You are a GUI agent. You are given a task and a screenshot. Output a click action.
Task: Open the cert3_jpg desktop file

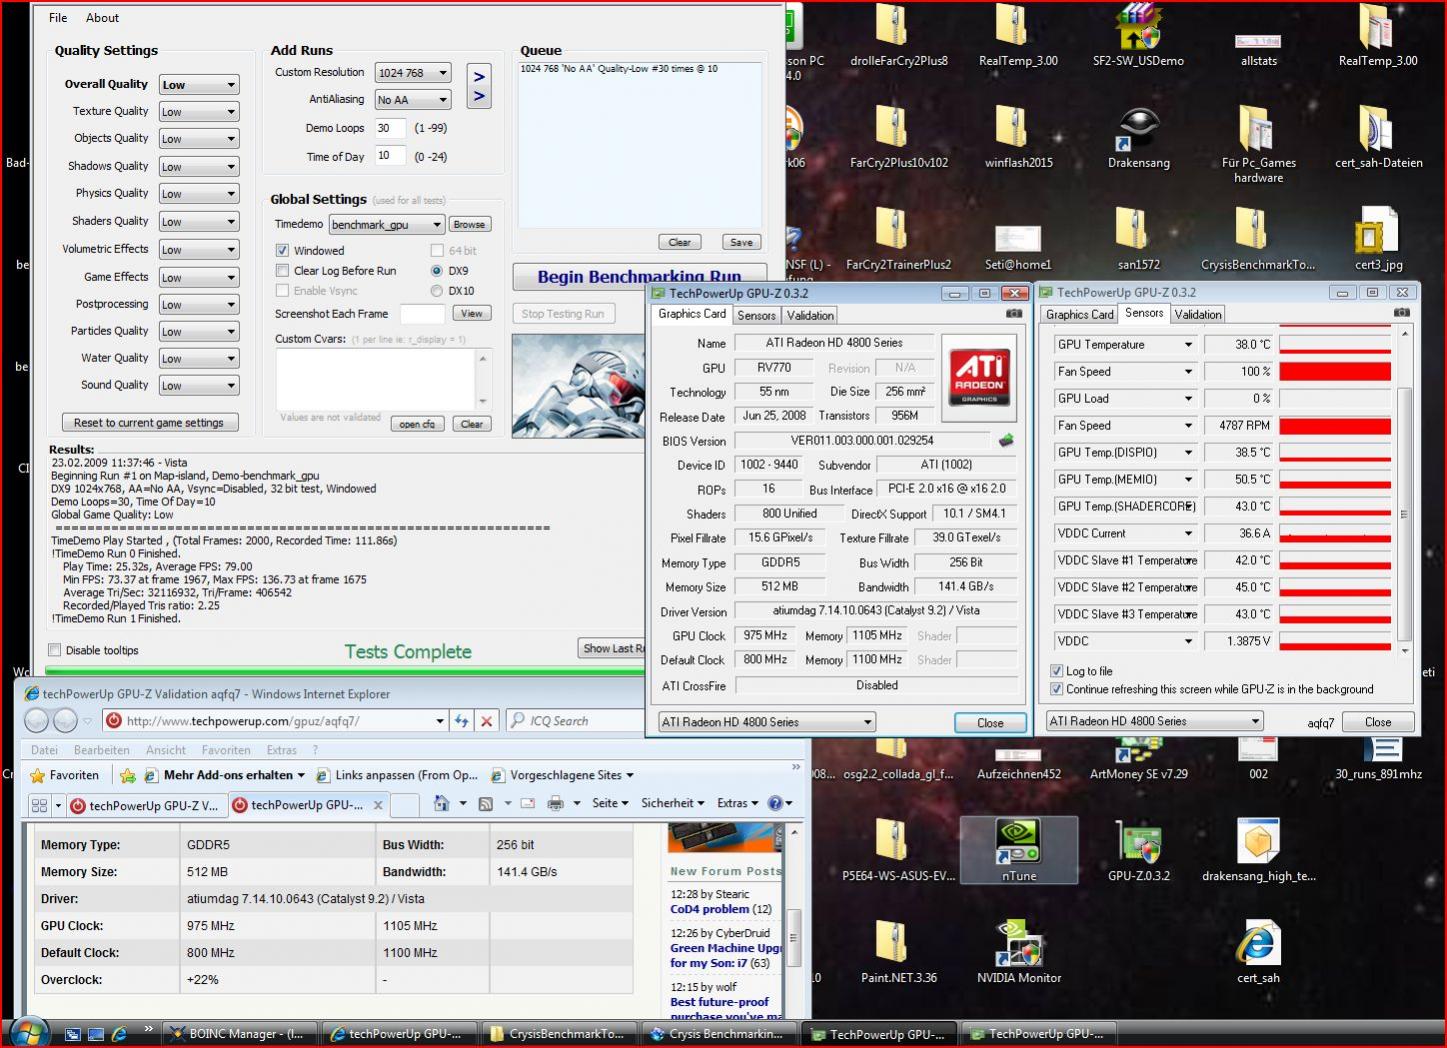click(1378, 239)
